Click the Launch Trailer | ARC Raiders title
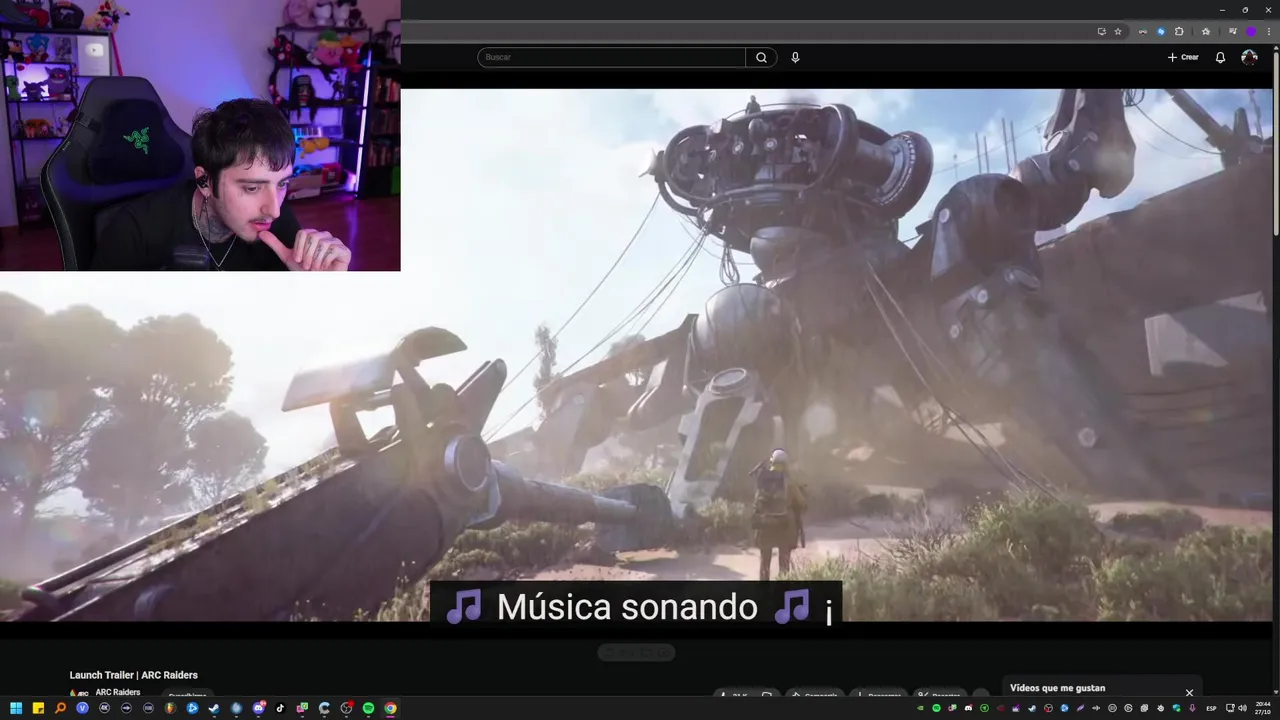 133,675
